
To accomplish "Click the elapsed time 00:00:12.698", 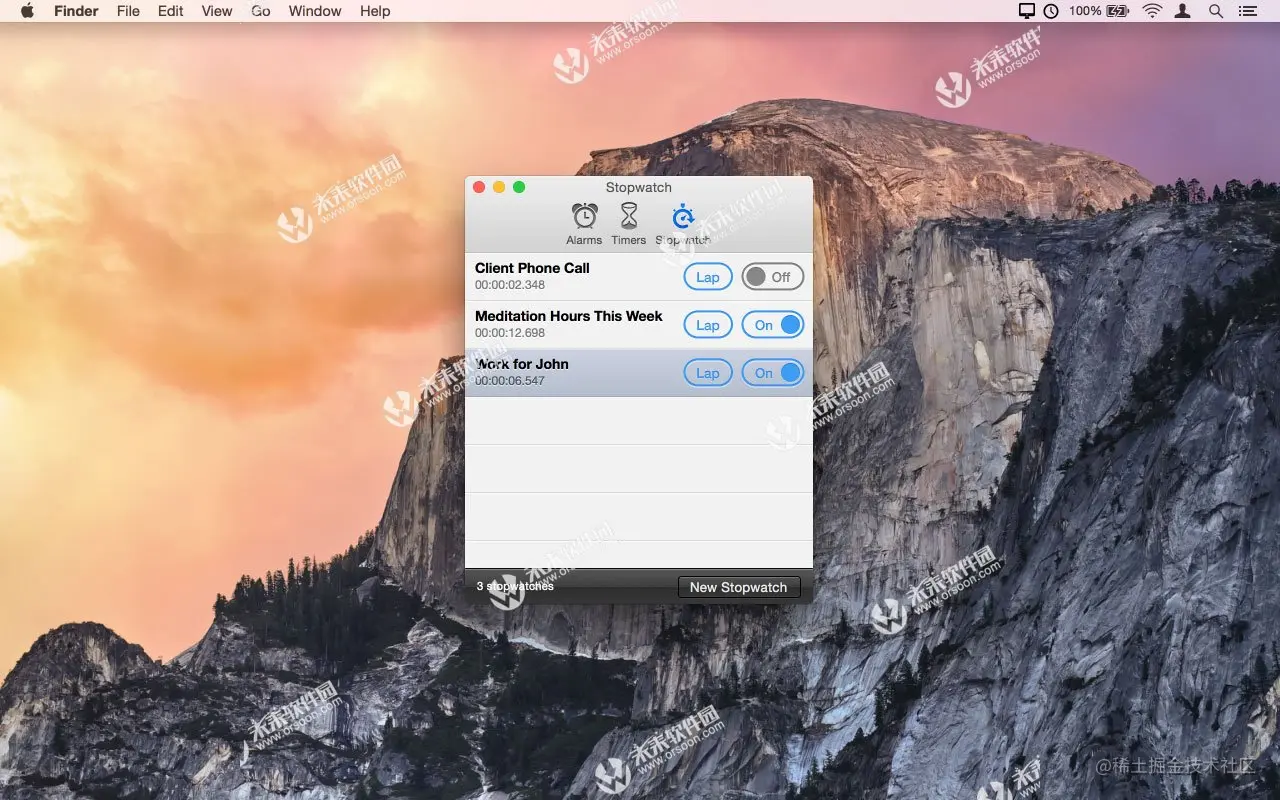I will 510,333.
